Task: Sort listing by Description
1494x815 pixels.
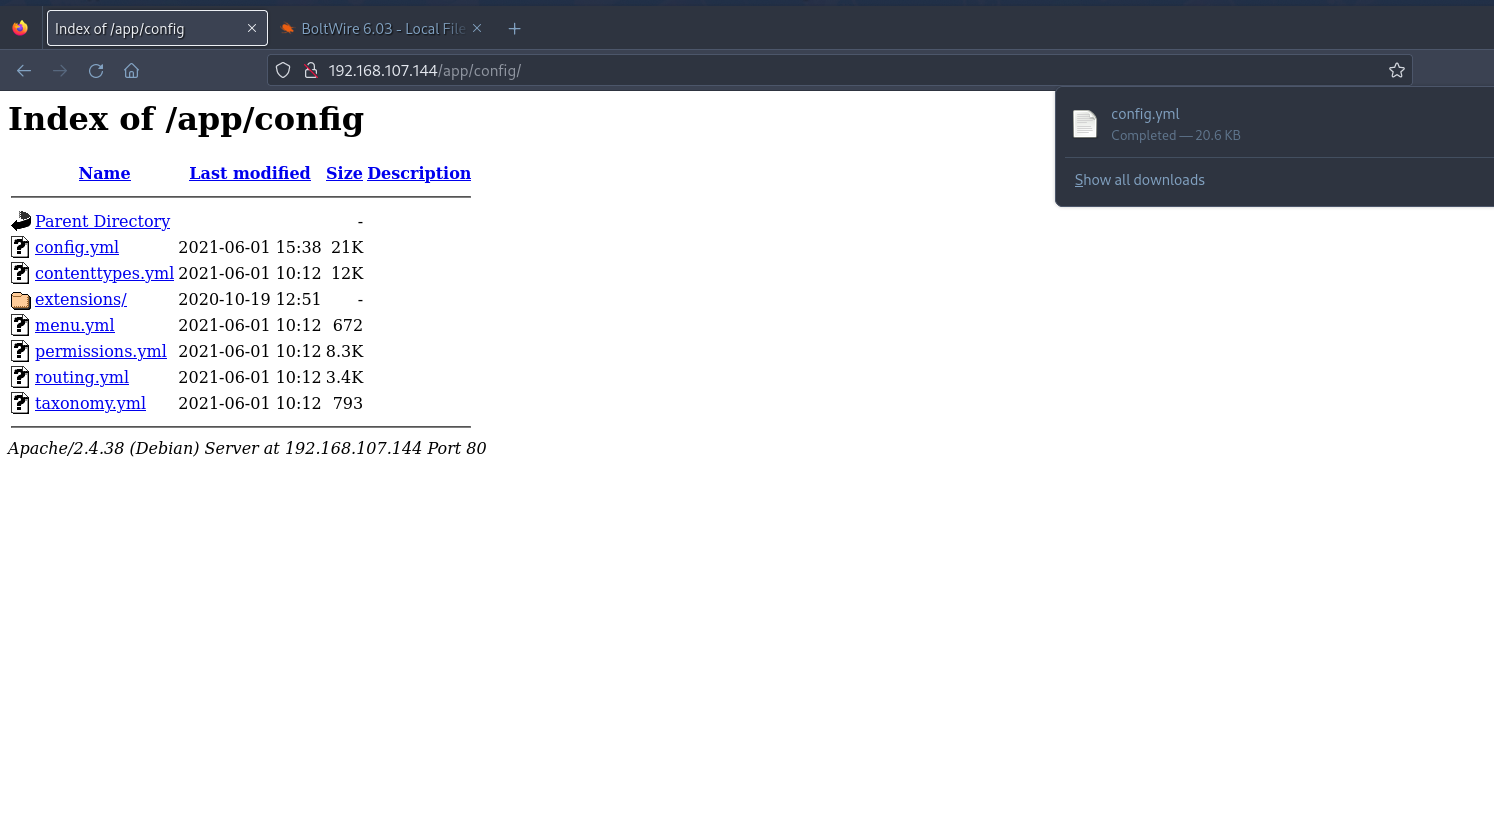Action: click(x=419, y=173)
